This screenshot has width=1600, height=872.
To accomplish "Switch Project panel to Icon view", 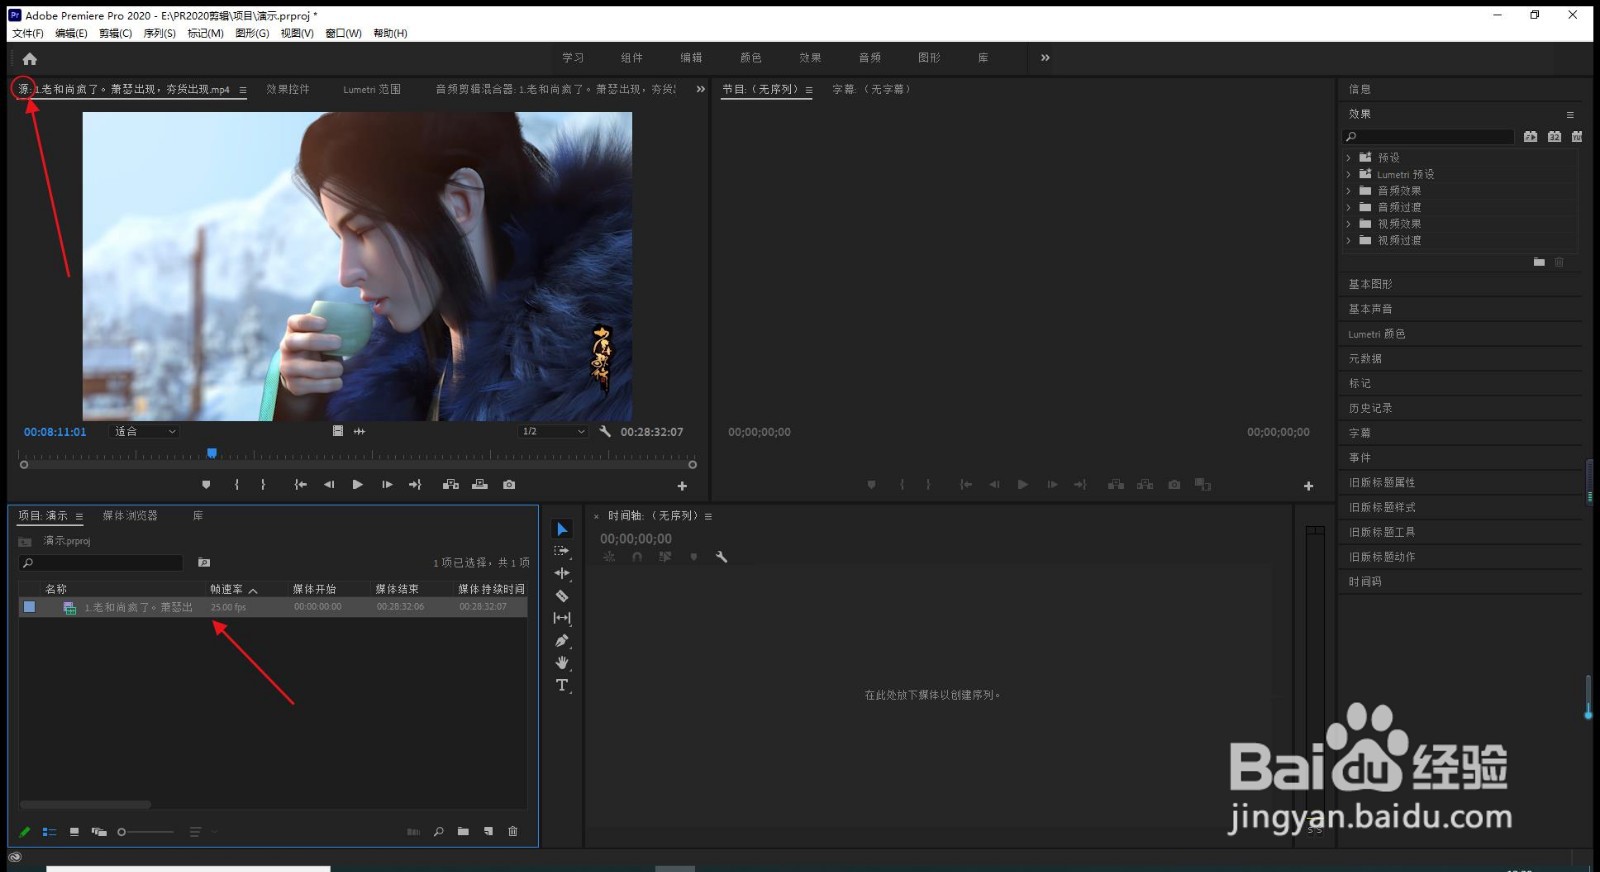I will [x=74, y=831].
